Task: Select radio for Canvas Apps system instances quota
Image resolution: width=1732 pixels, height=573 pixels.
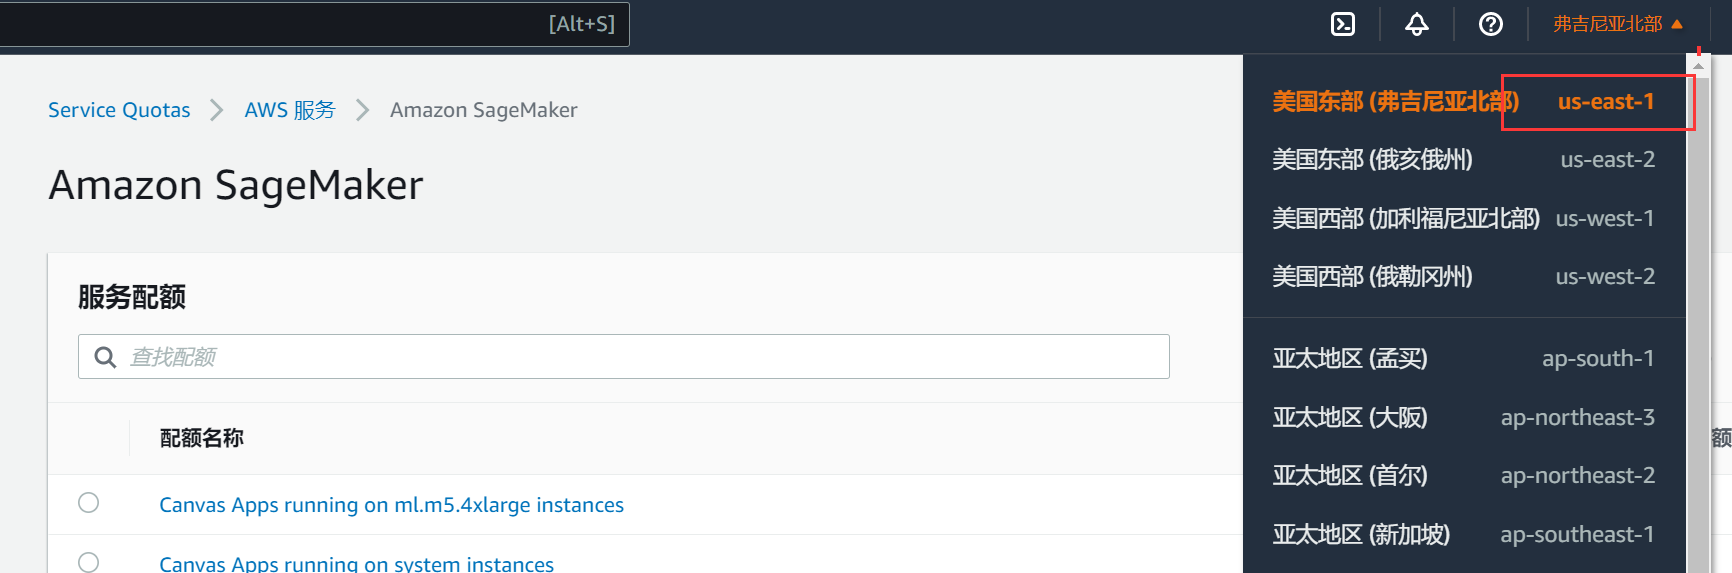Action: coord(89,562)
